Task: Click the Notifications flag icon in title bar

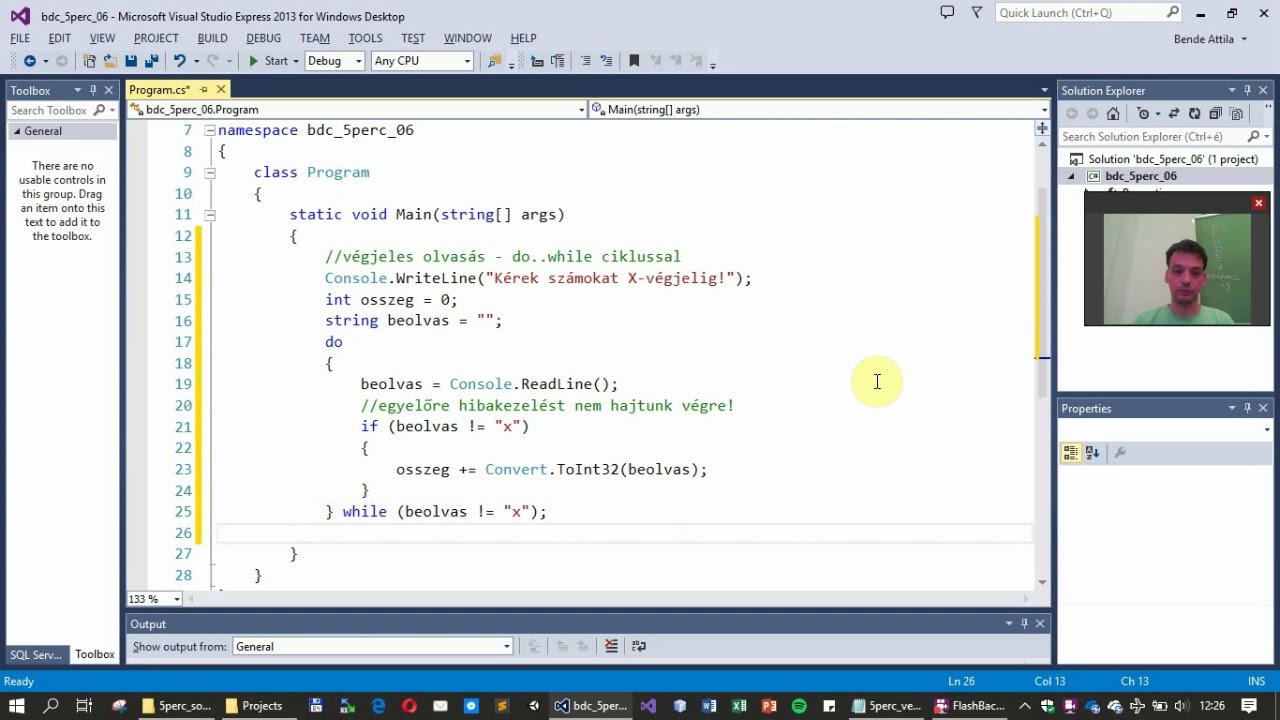Action: [977, 12]
